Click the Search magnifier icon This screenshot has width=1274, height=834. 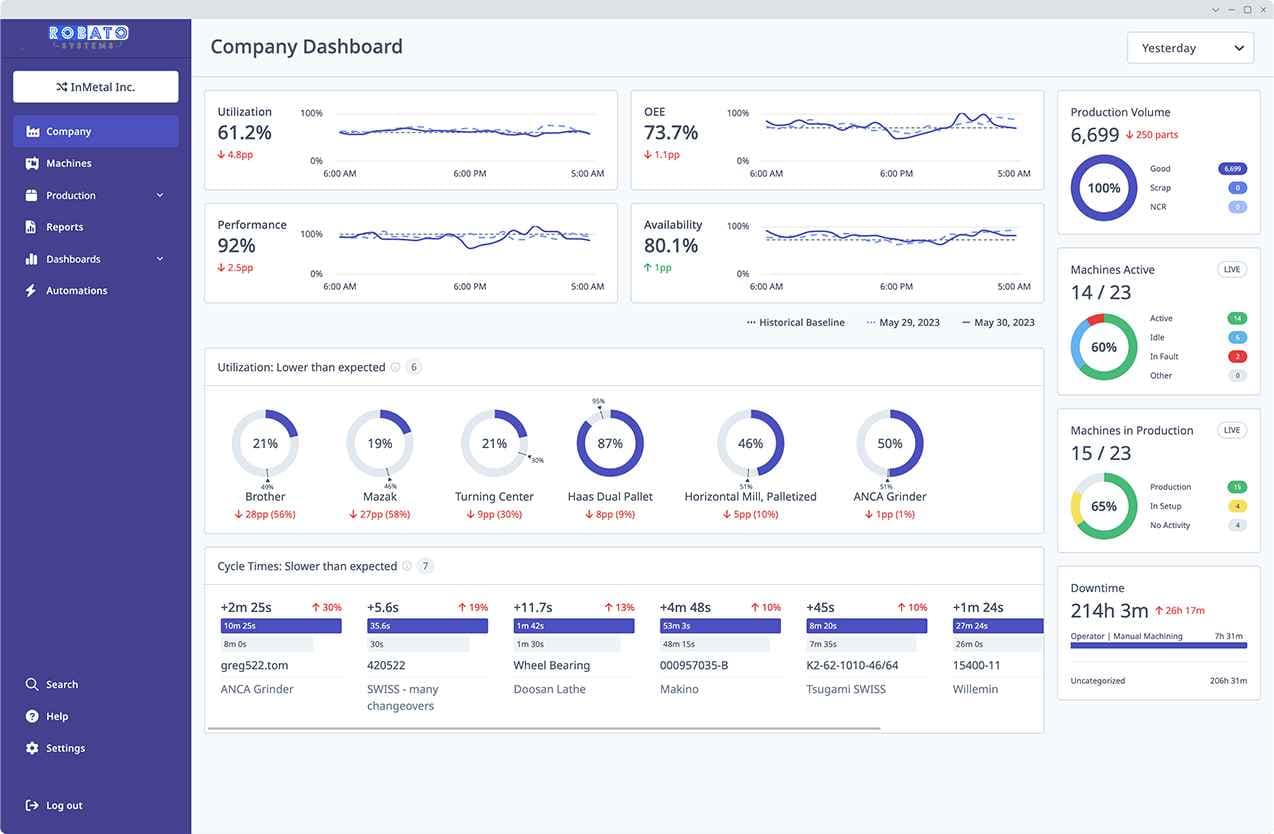pos(31,684)
